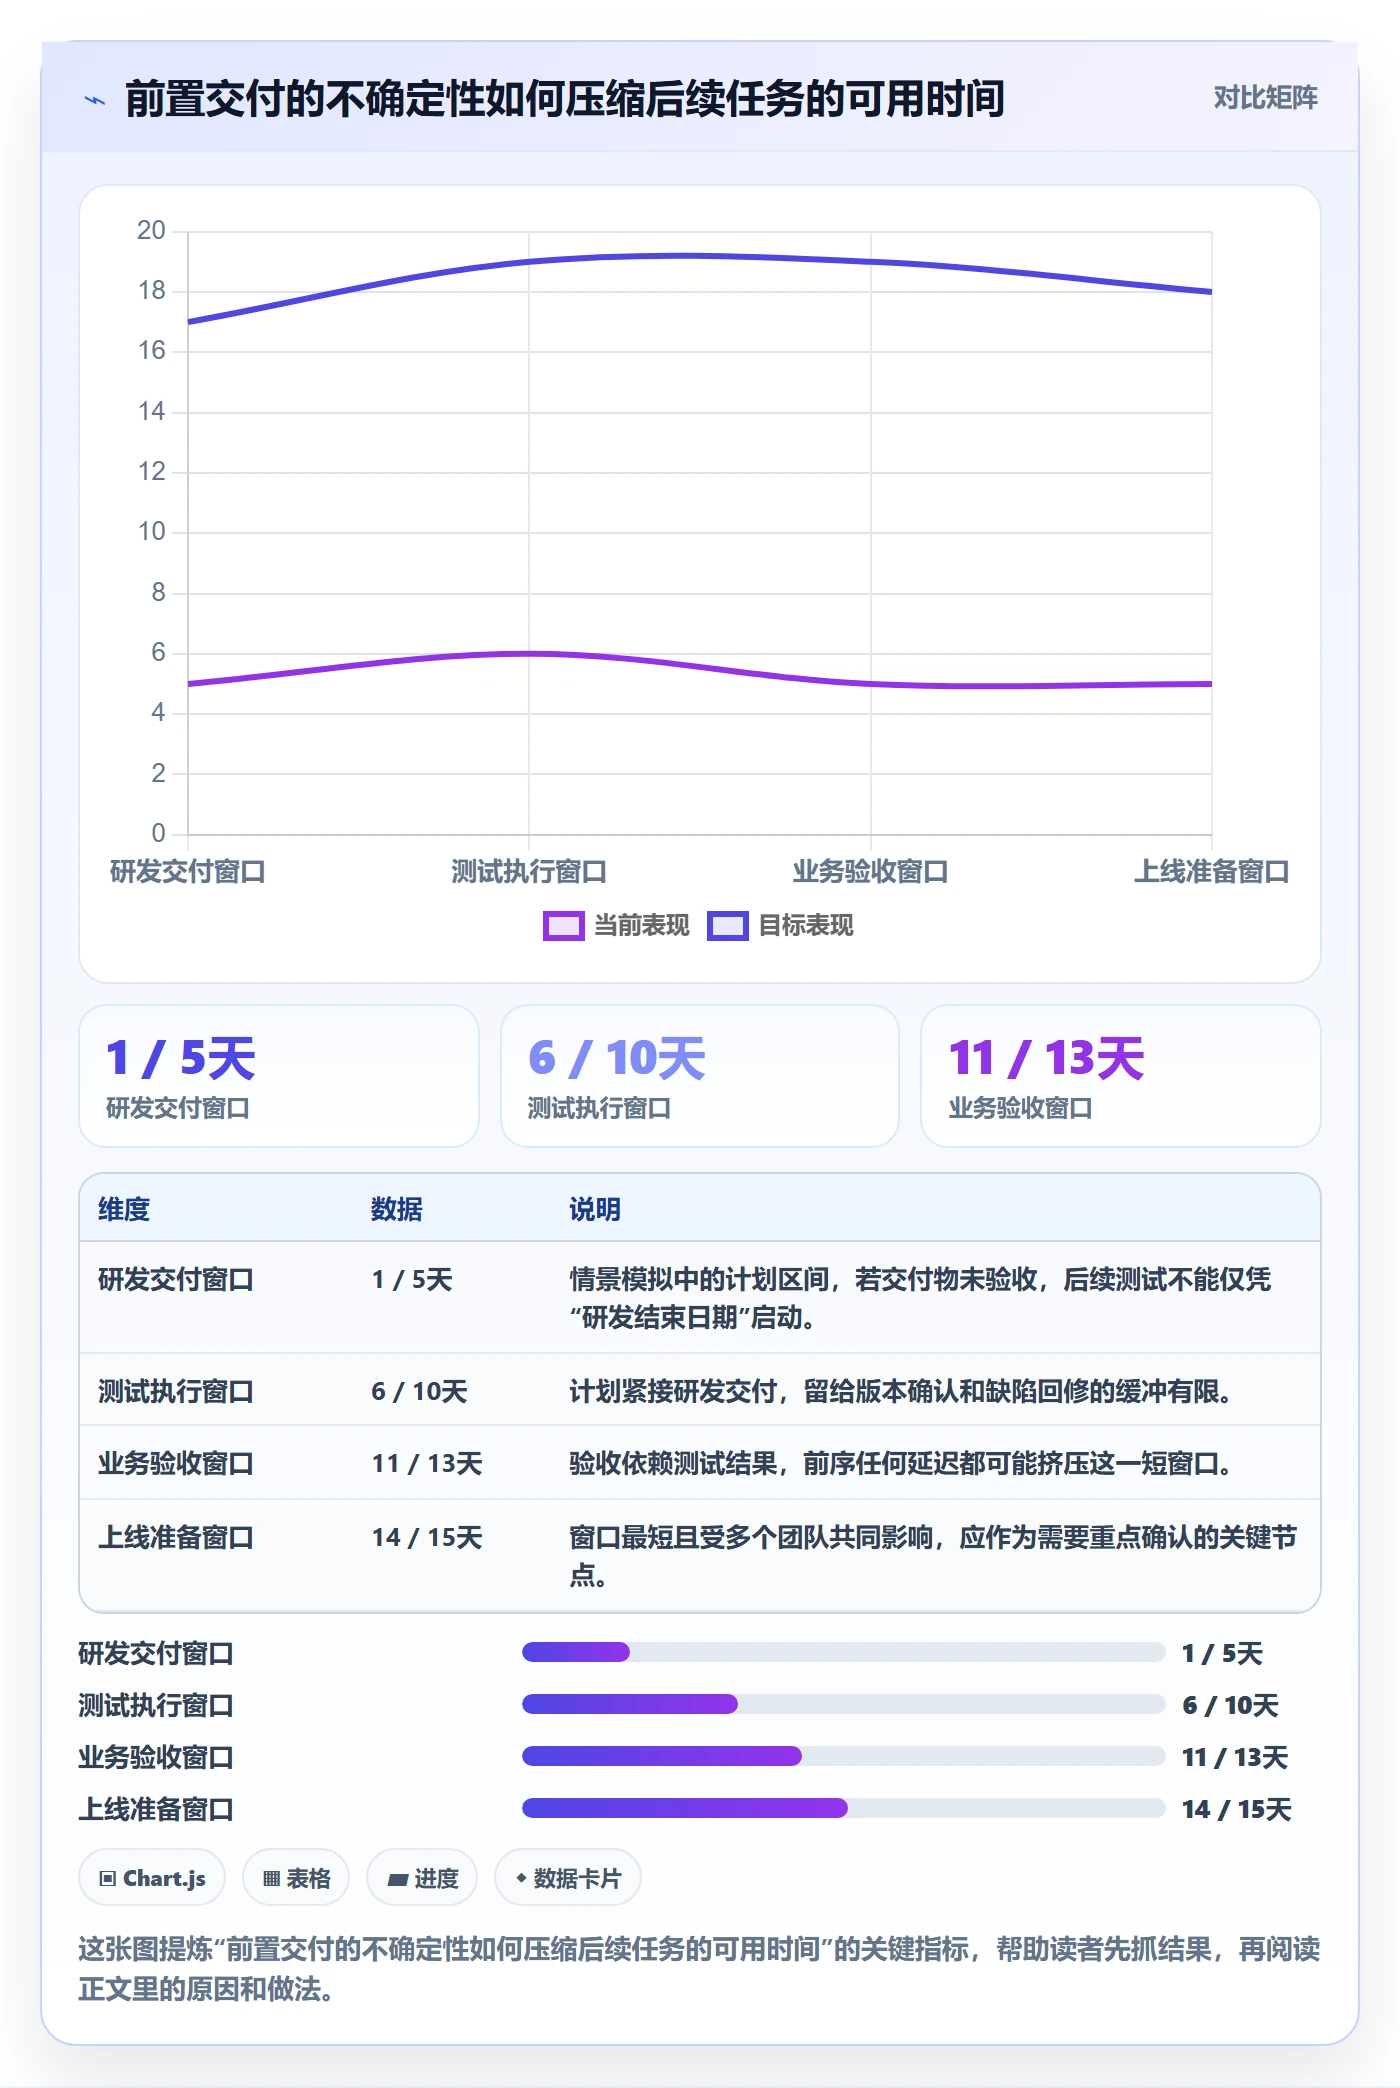Click the 目标表现 legend label
Viewport: 1400px width, 2088px height.
point(806,926)
